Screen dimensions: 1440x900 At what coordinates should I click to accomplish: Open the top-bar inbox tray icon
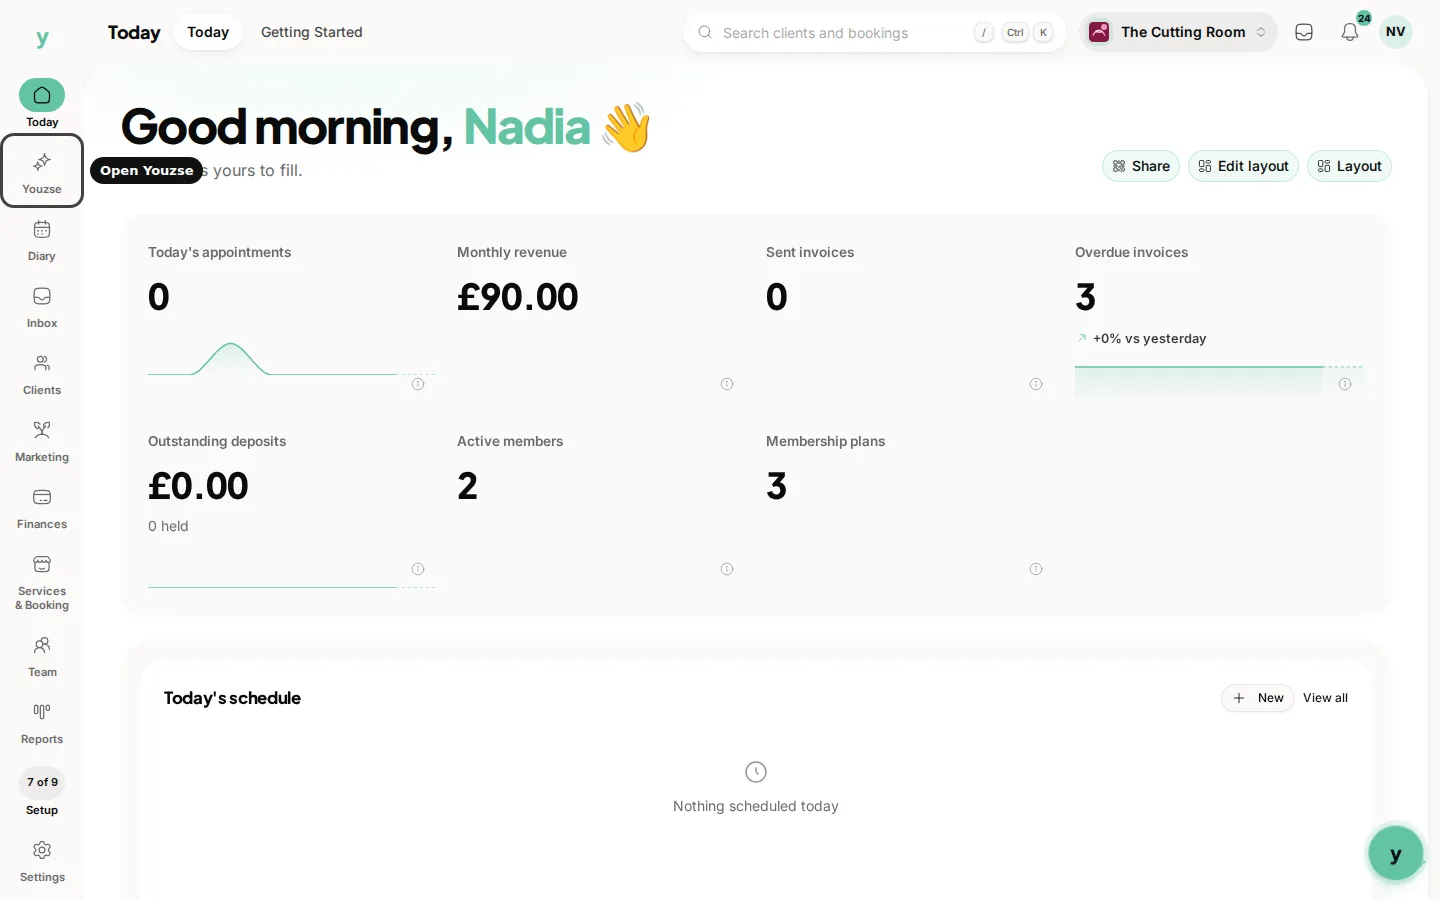tap(1304, 32)
